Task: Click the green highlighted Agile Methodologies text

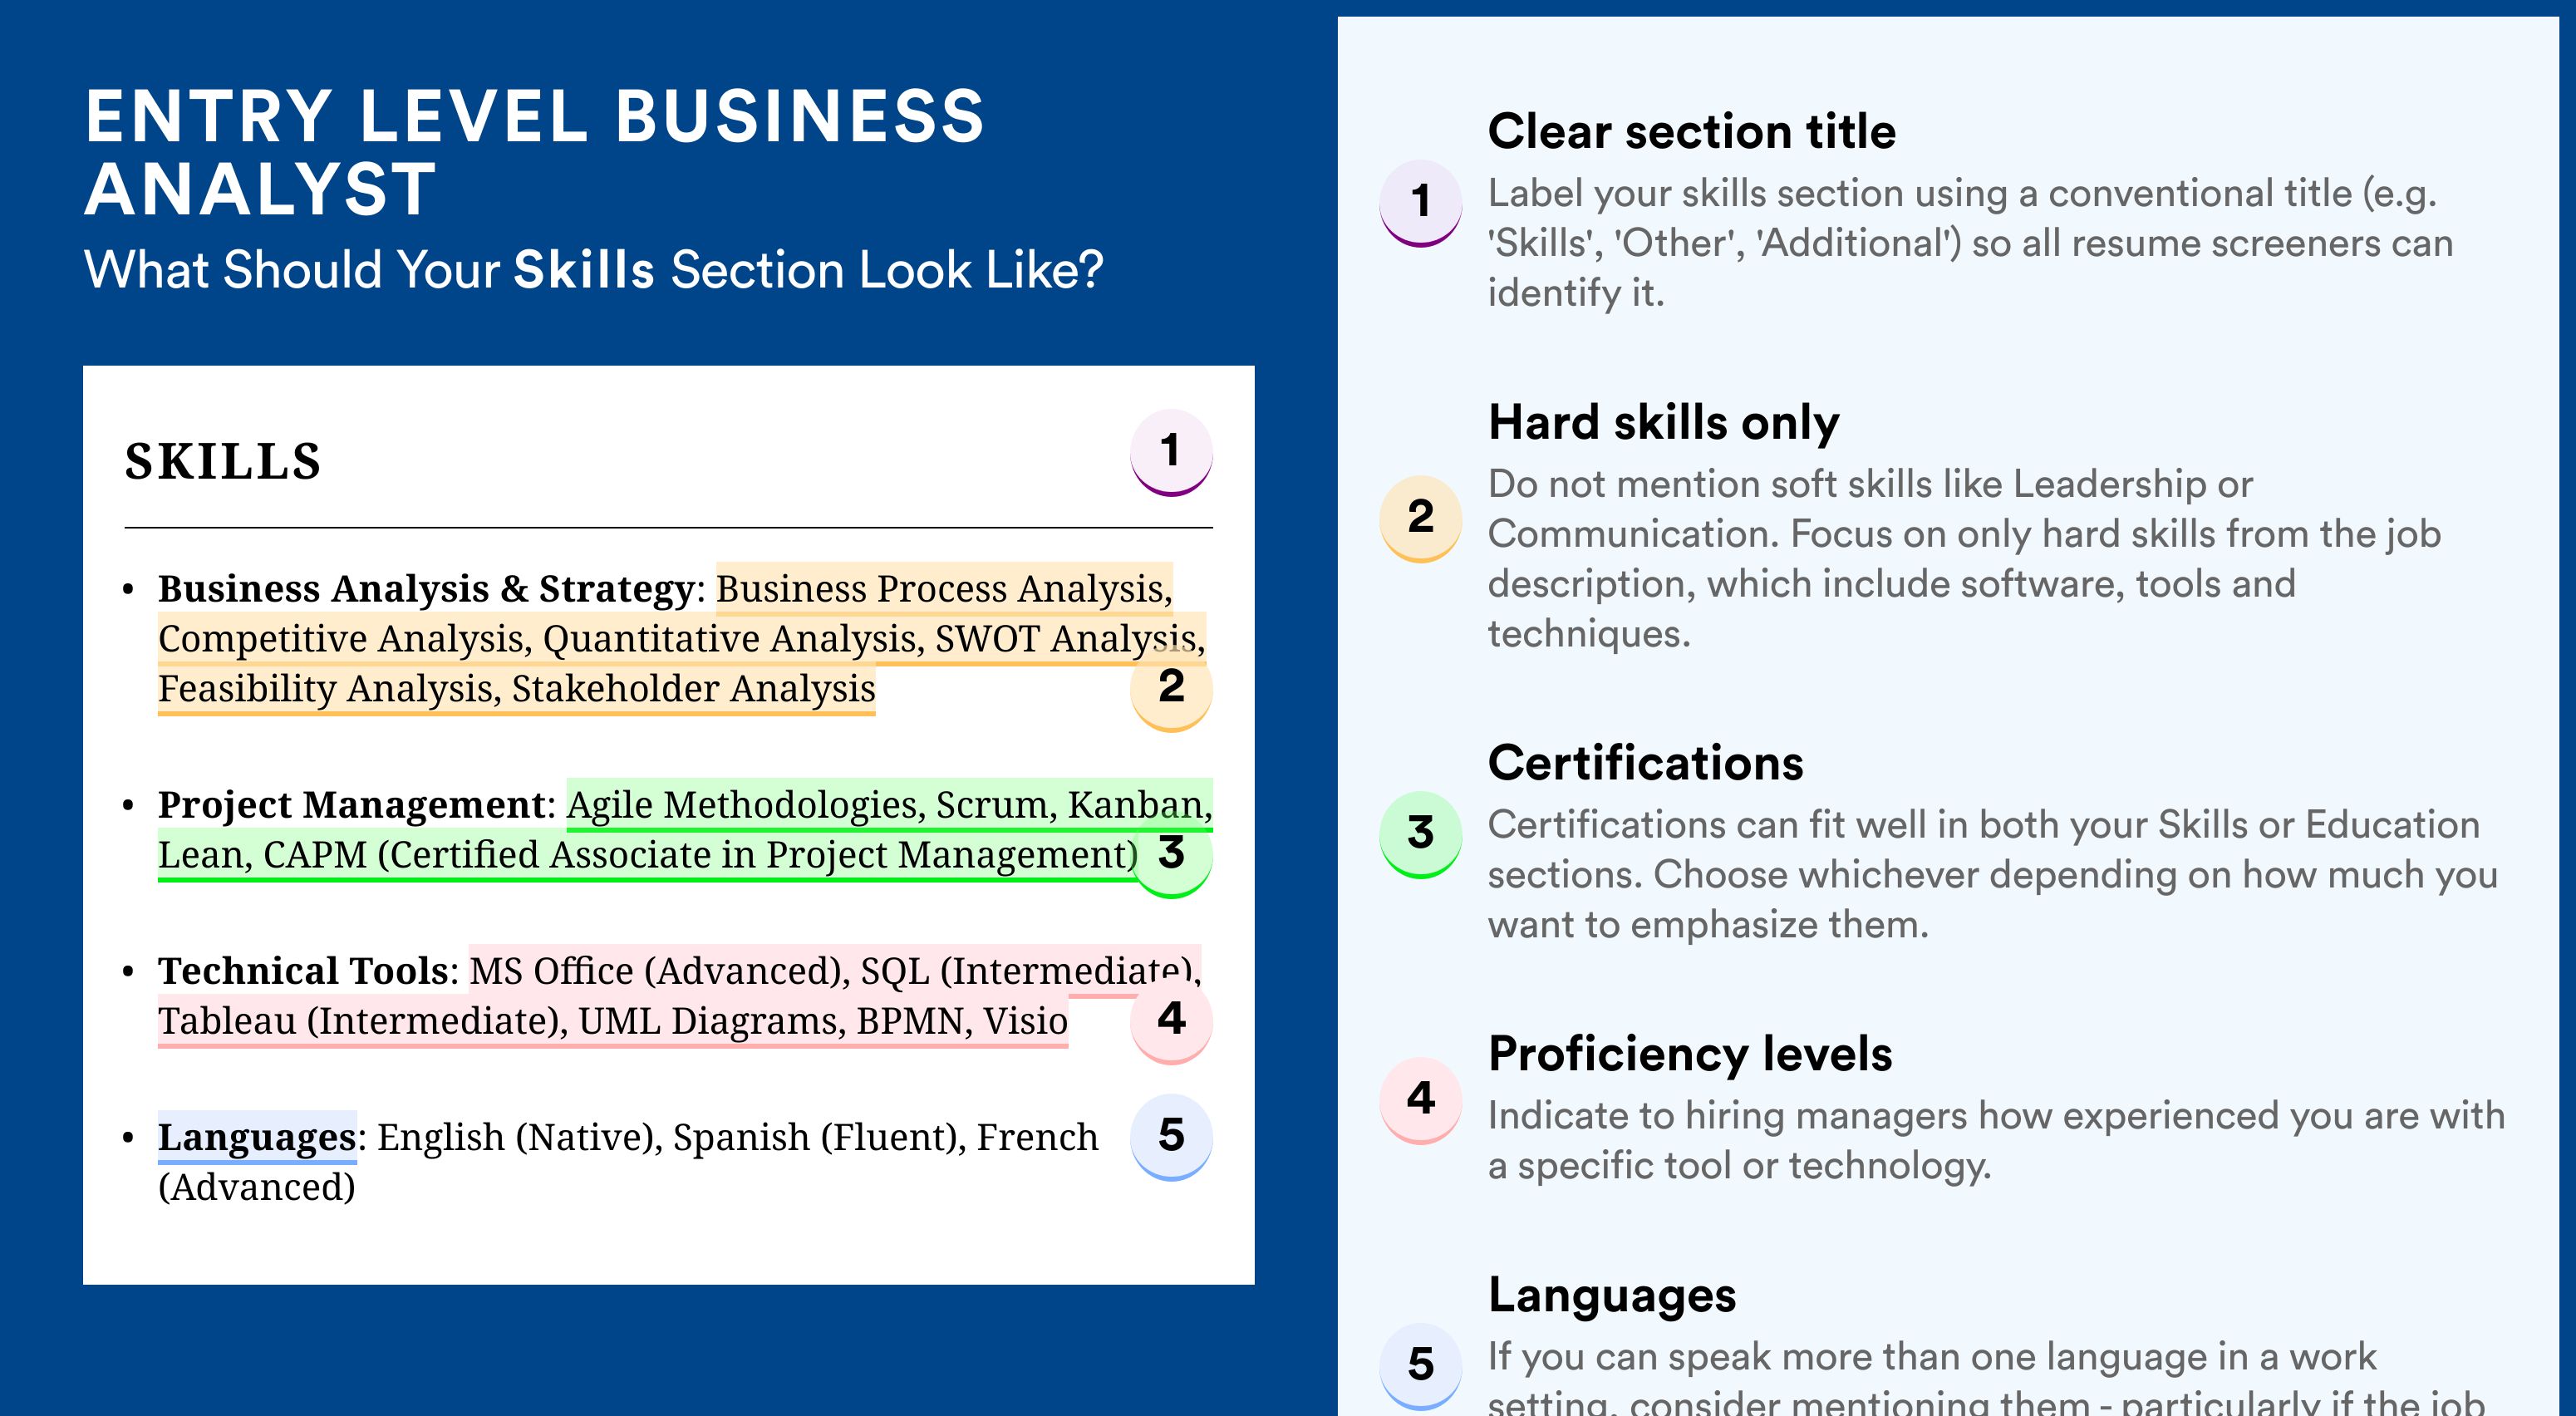Action: (745, 804)
